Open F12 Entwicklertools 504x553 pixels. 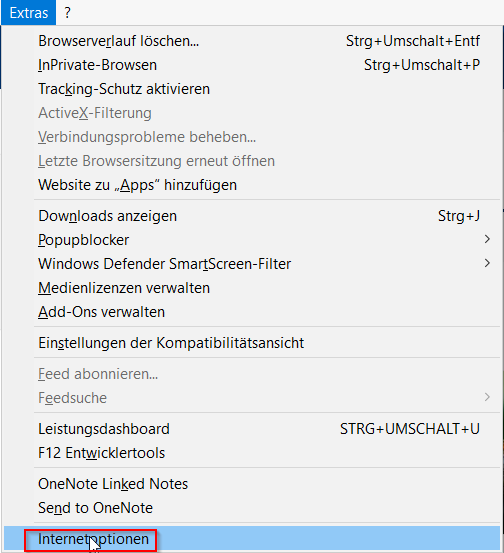[x=252, y=453]
